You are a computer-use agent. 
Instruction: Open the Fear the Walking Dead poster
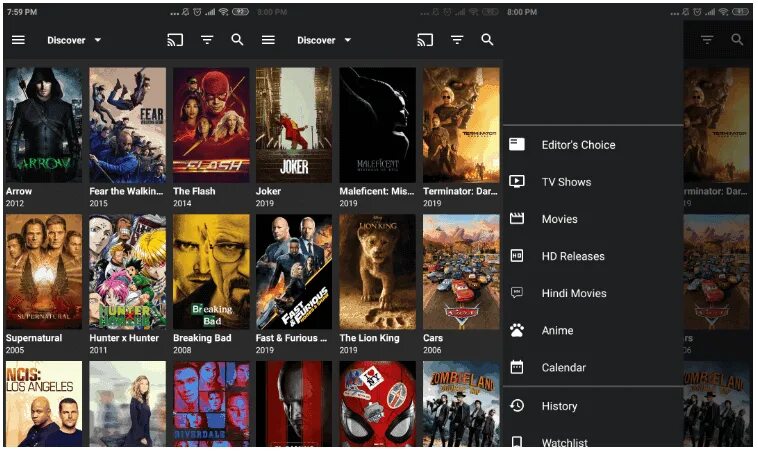point(128,125)
